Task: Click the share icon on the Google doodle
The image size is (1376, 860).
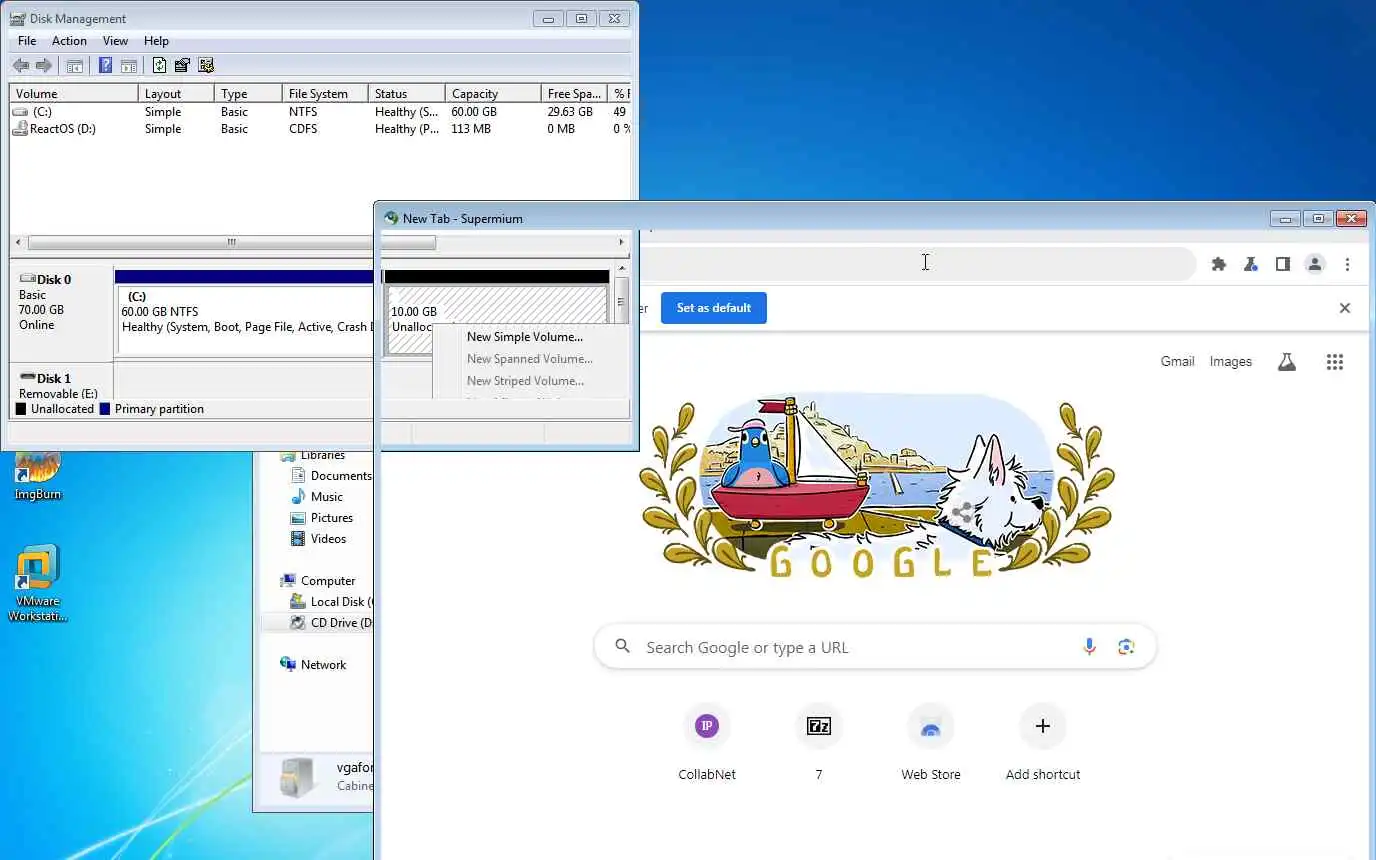Action: pyautogui.click(x=961, y=513)
